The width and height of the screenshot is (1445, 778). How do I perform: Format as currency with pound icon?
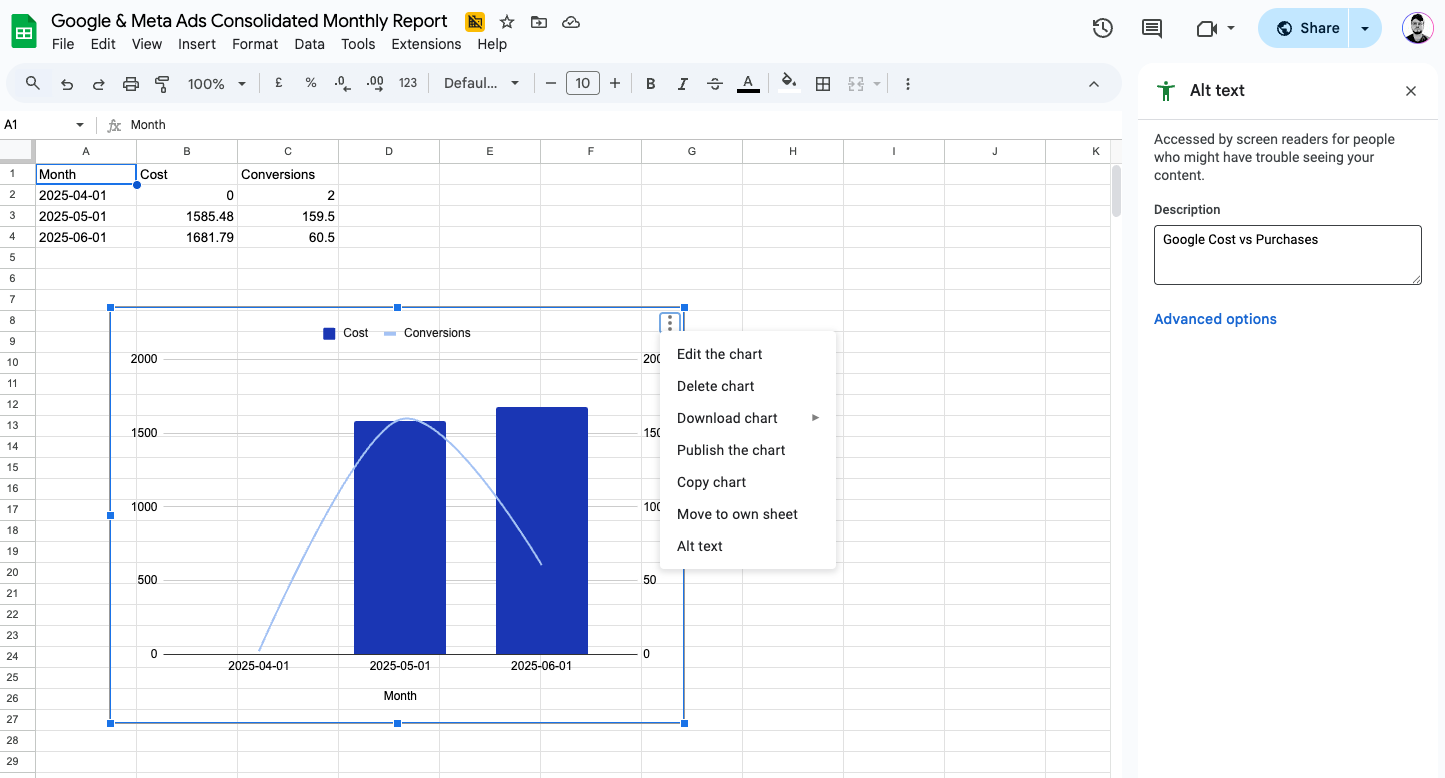click(279, 84)
